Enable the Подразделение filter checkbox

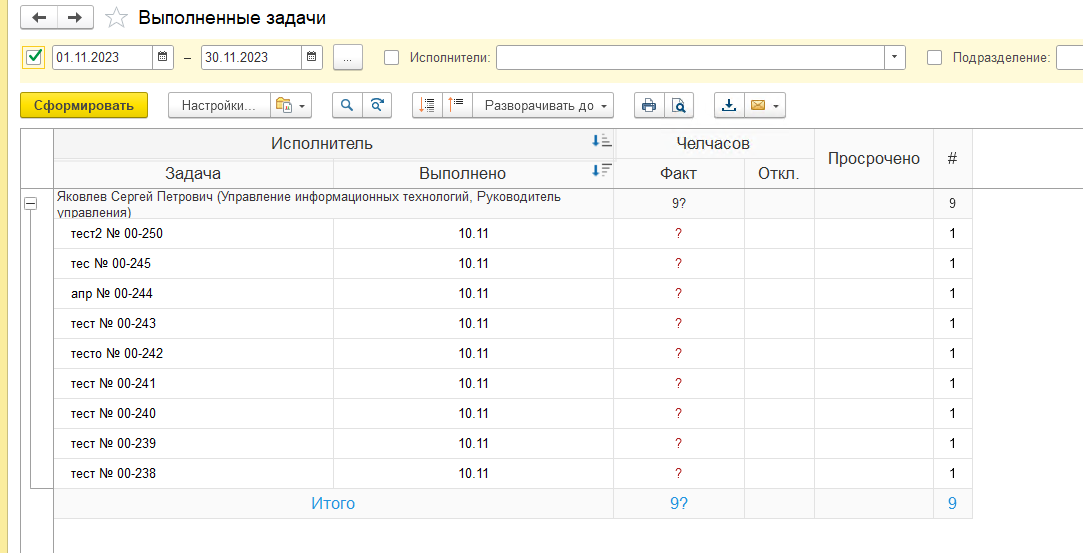click(x=935, y=57)
